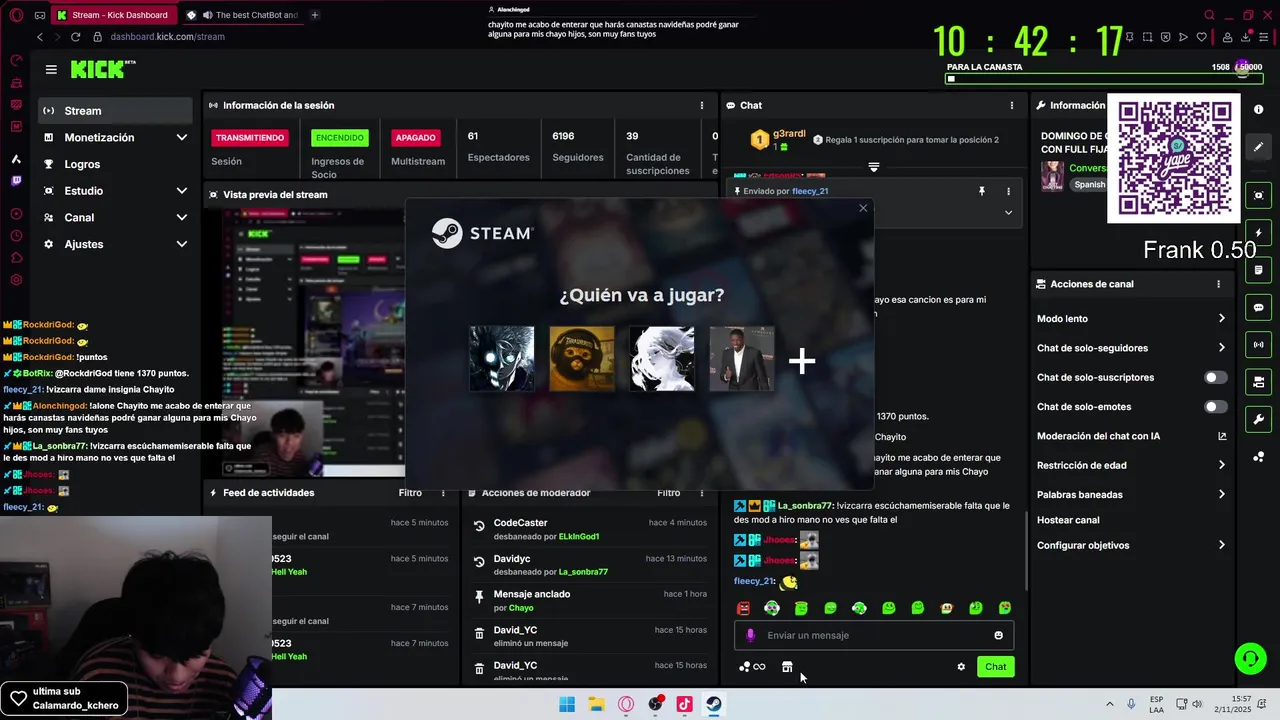Image resolution: width=1280 pixels, height=720 pixels.
Task: Reload the browser page
Action: click(75, 36)
